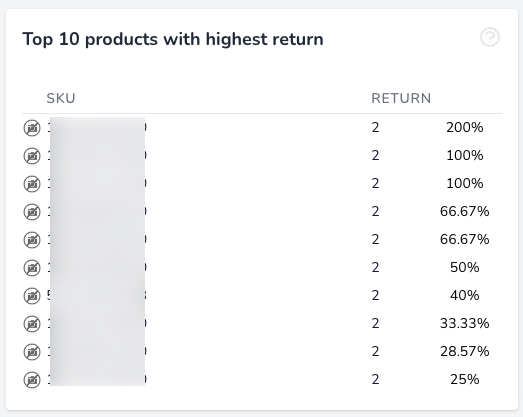Click the 40% return percentage value
The width and height of the screenshot is (523, 417).
click(x=465, y=296)
